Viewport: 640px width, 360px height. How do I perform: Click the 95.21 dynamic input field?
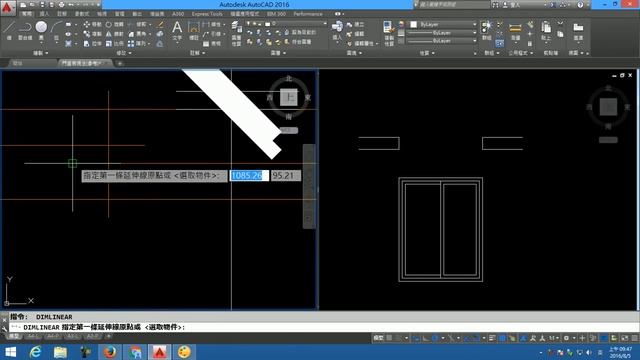click(x=285, y=176)
